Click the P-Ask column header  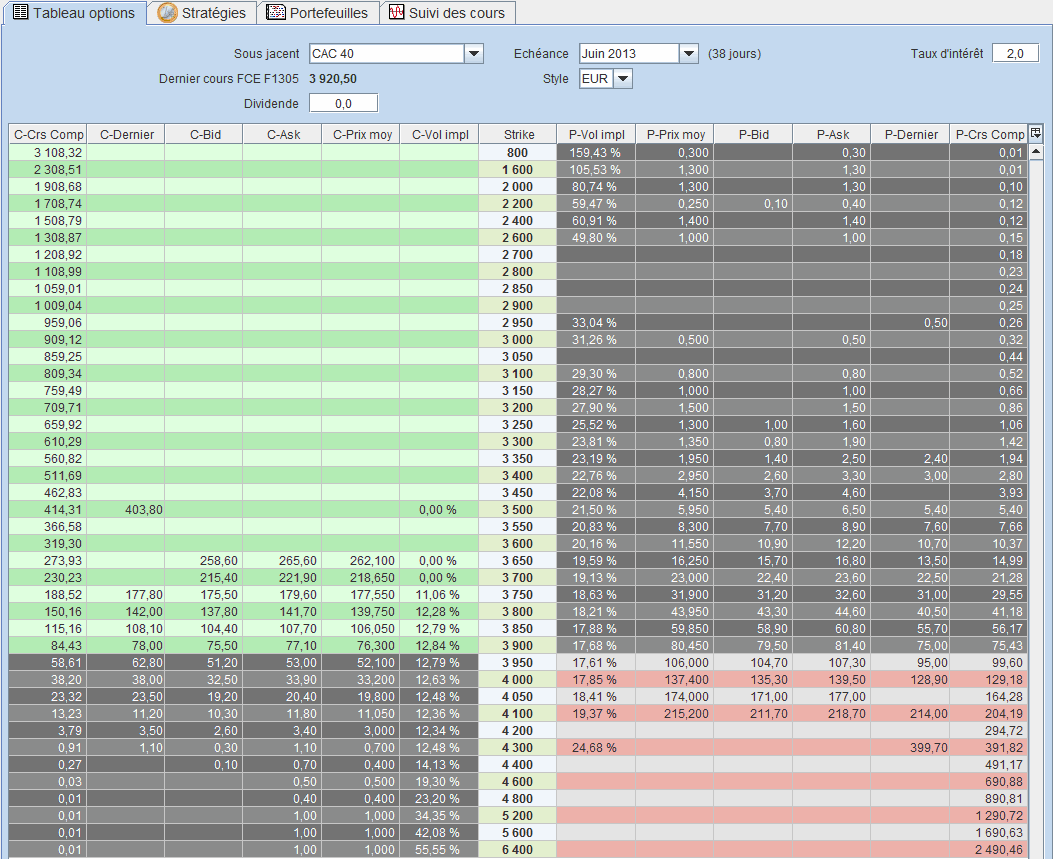click(833, 134)
